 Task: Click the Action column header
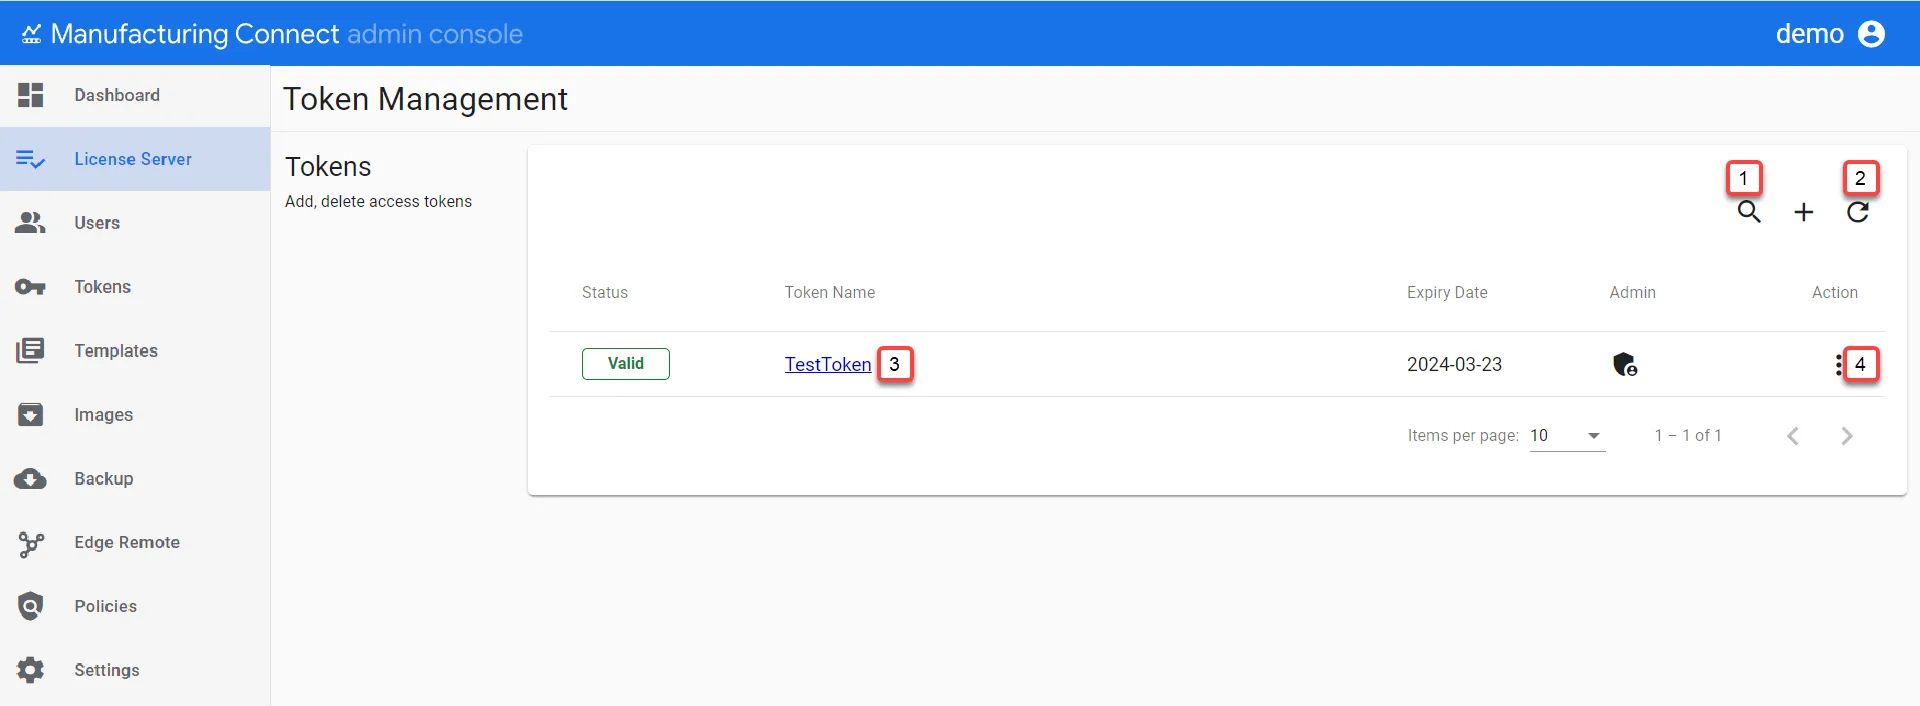[1835, 293]
